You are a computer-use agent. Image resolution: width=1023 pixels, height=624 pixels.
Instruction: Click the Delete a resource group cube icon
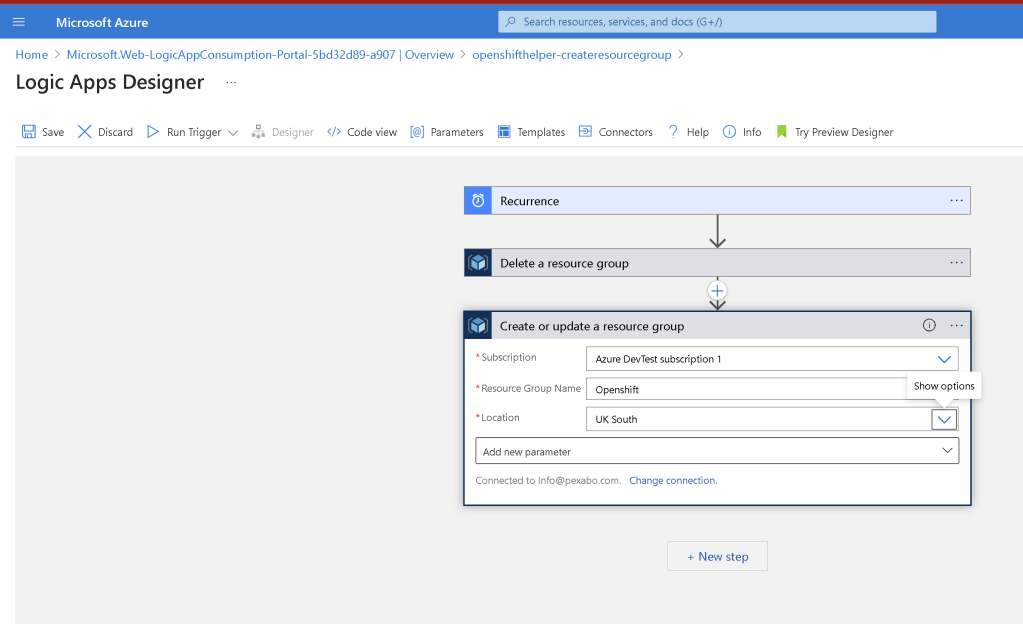coord(478,262)
